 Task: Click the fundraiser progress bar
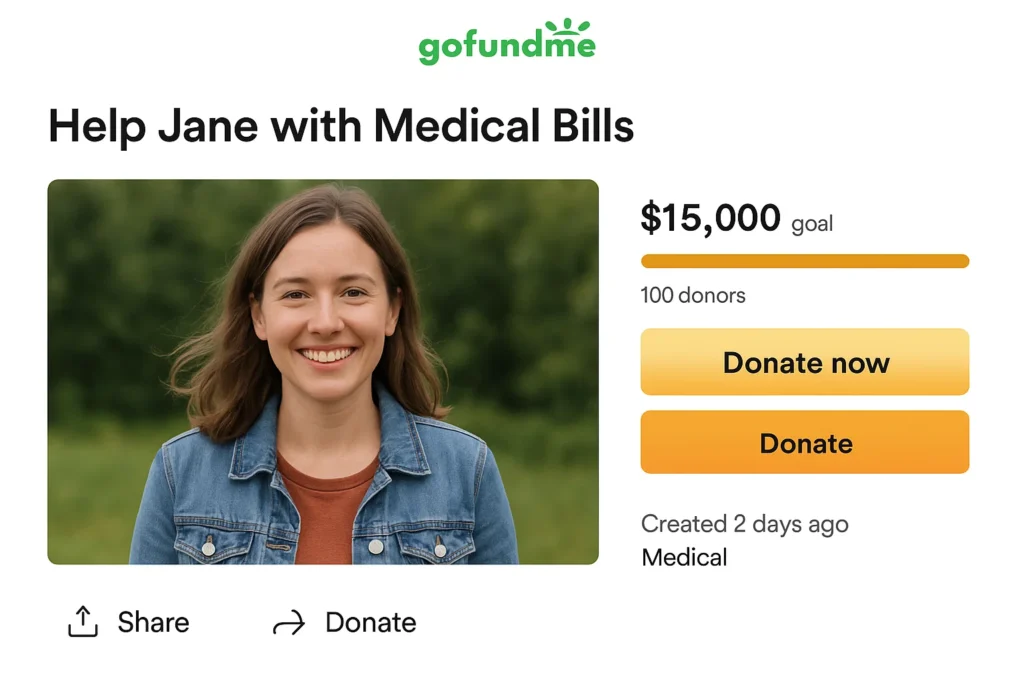coord(804,260)
